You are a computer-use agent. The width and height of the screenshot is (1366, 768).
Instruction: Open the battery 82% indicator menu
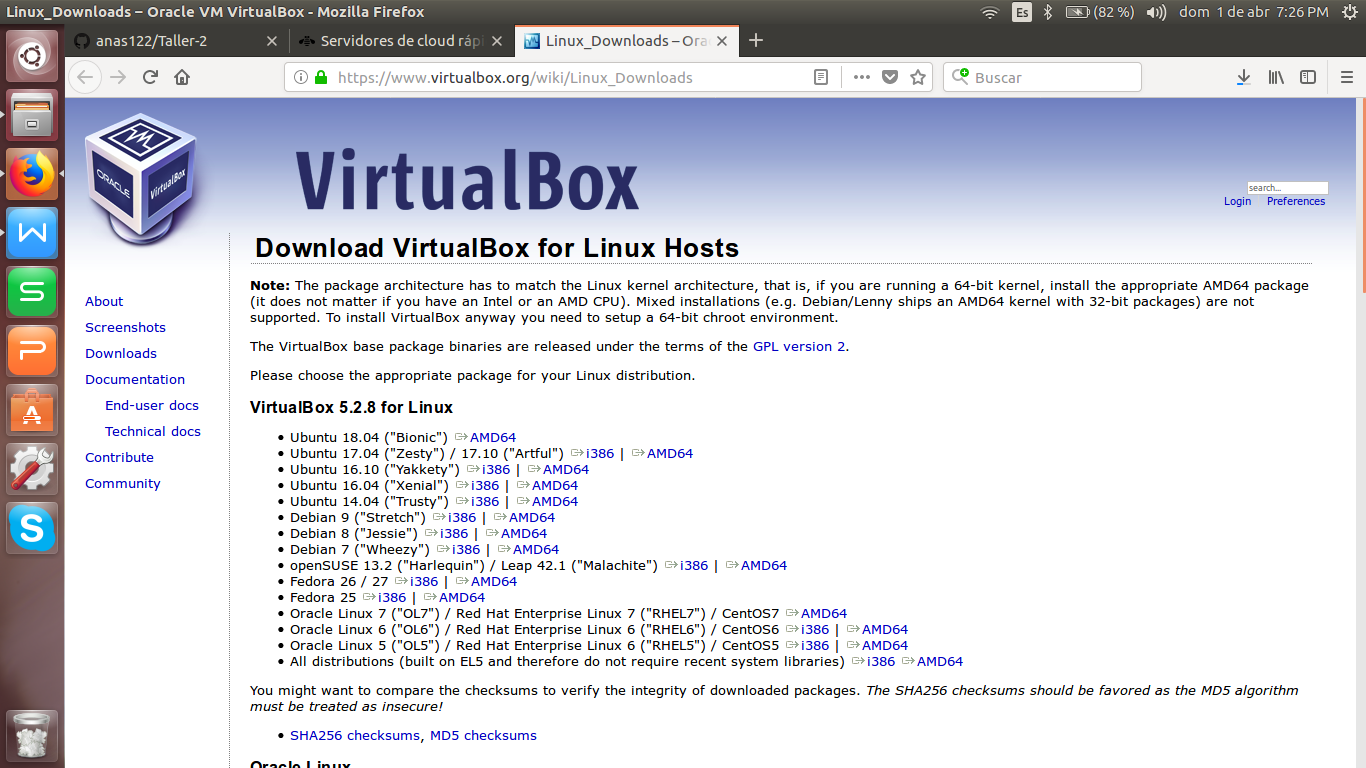coord(1100,12)
